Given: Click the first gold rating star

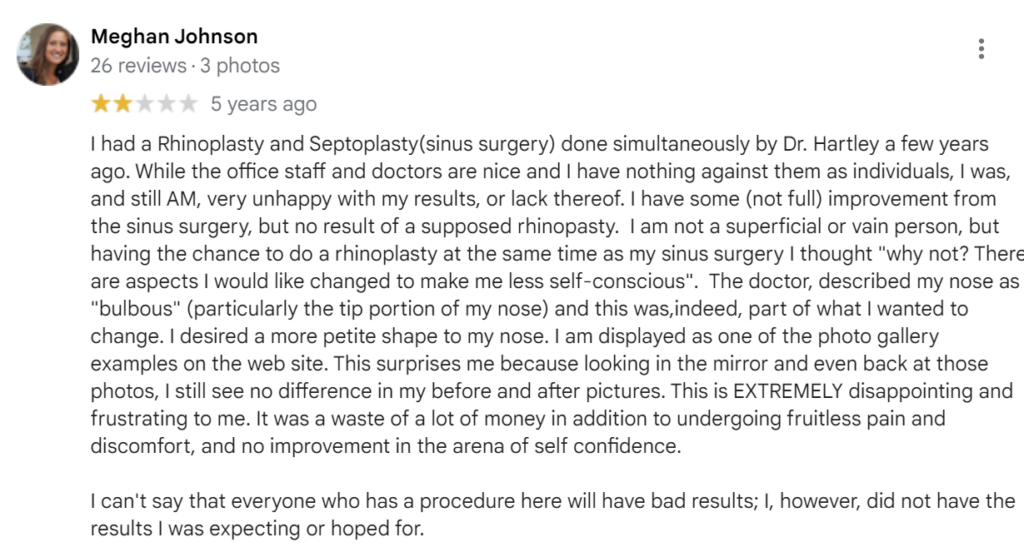Looking at the screenshot, I should [x=101, y=104].
